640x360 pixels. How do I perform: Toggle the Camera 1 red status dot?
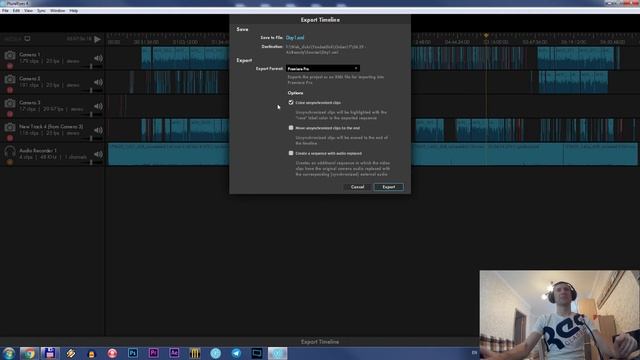10,66
